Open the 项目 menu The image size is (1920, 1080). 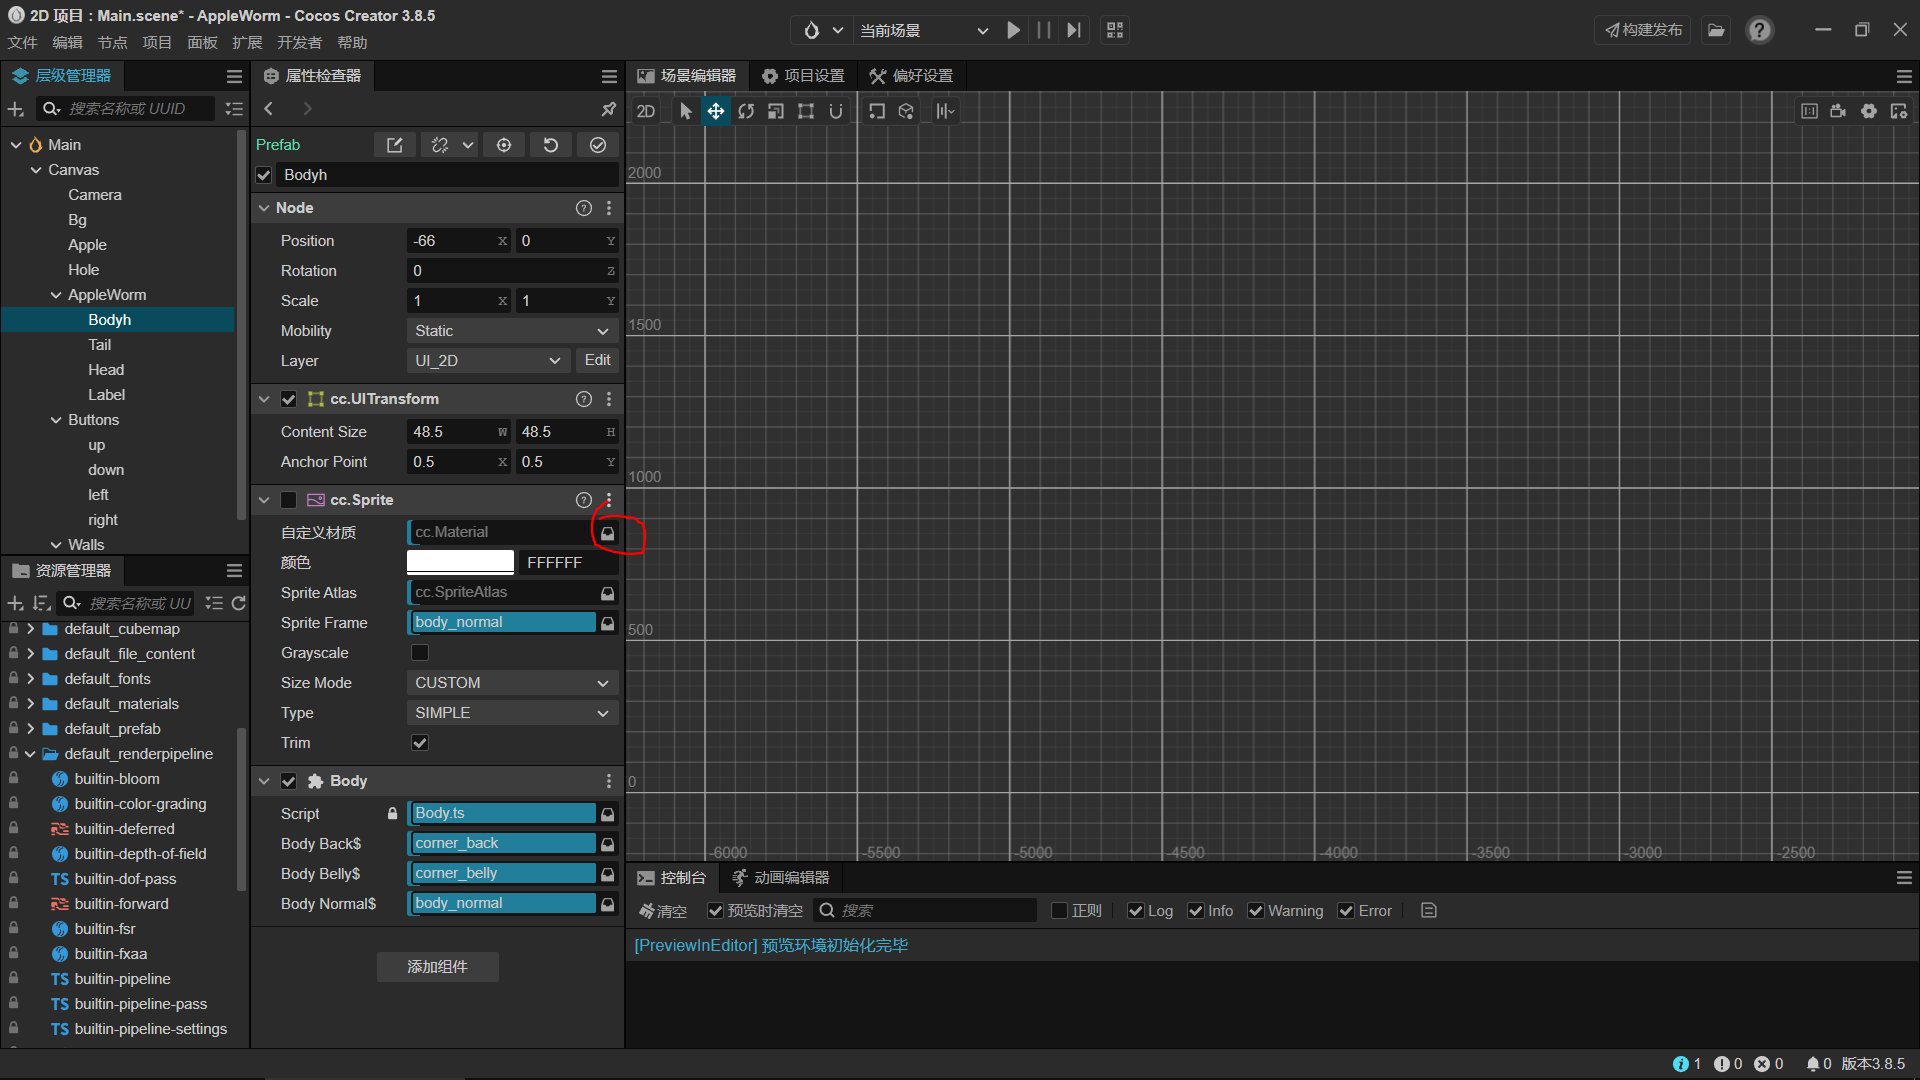[x=156, y=43]
